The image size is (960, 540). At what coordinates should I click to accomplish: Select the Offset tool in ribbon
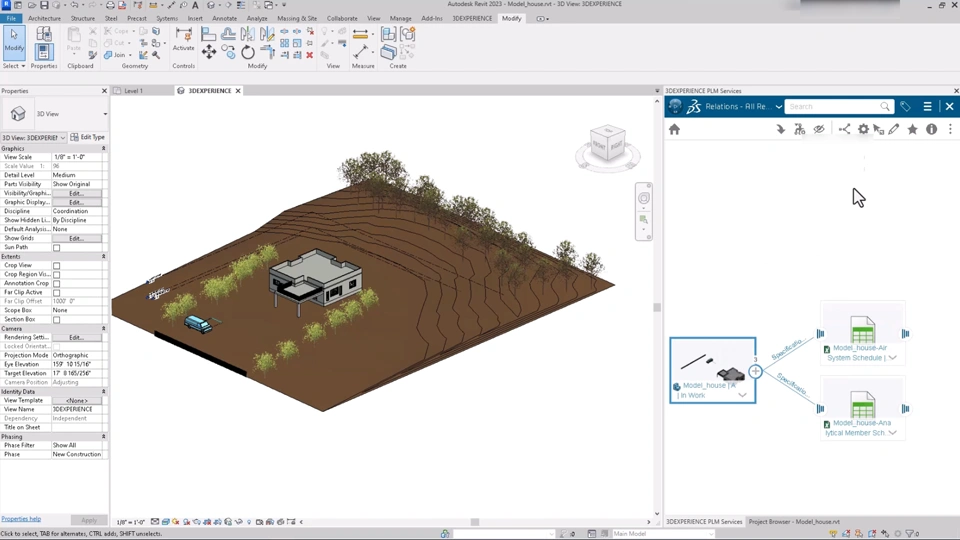(x=228, y=34)
